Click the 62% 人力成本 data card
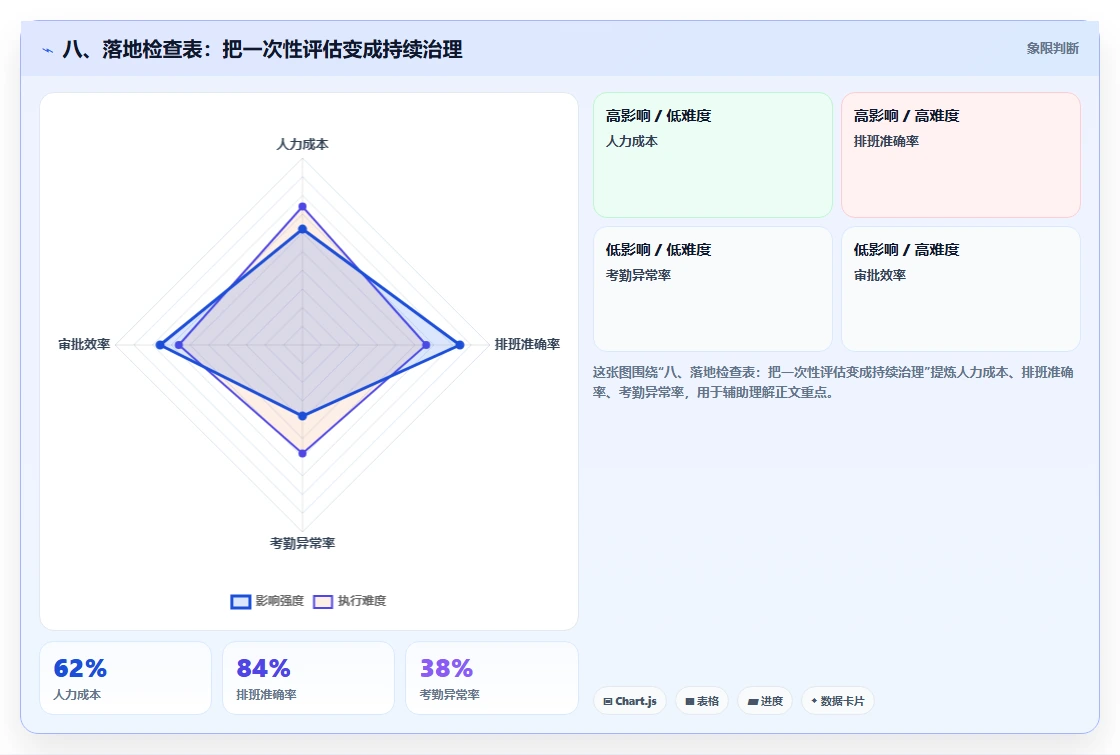 pos(126,678)
